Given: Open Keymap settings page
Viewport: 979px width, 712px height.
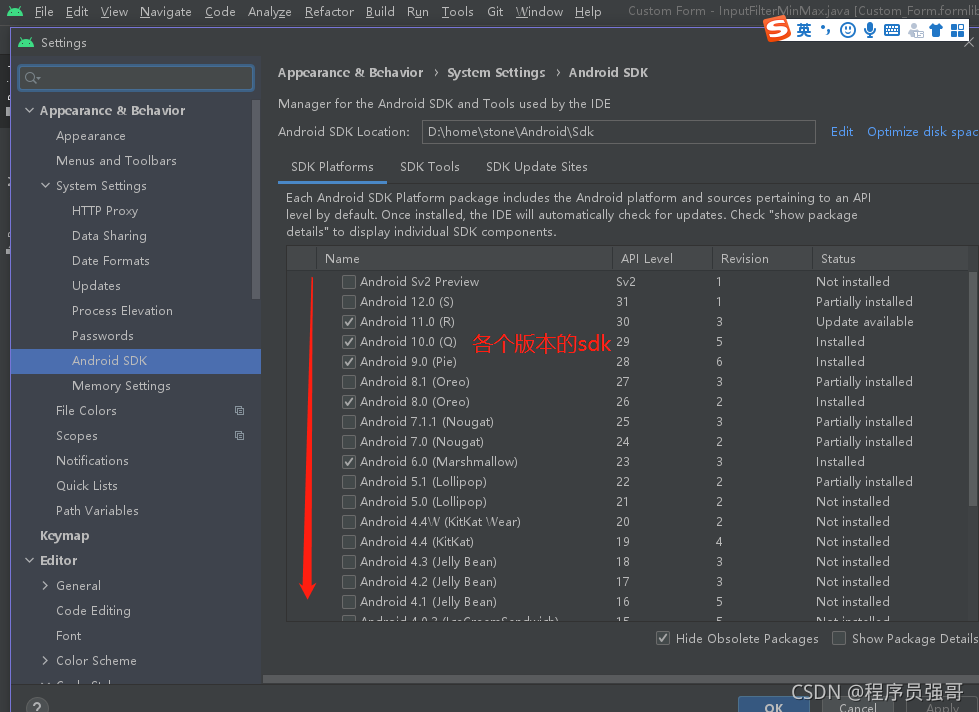Looking at the screenshot, I should click(x=64, y=535).
